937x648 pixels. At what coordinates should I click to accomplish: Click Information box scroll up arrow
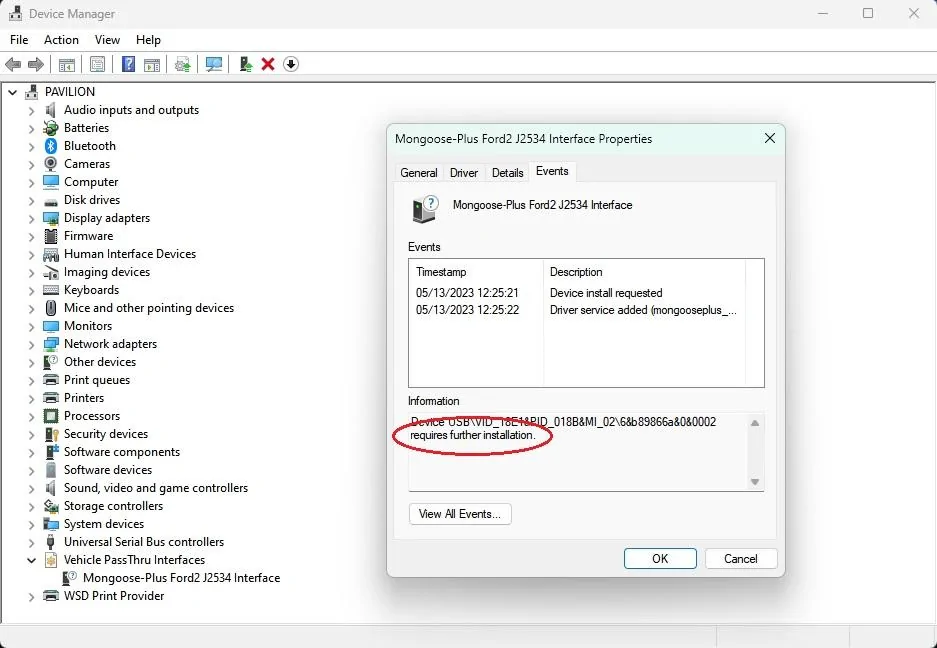click(755, 423)
